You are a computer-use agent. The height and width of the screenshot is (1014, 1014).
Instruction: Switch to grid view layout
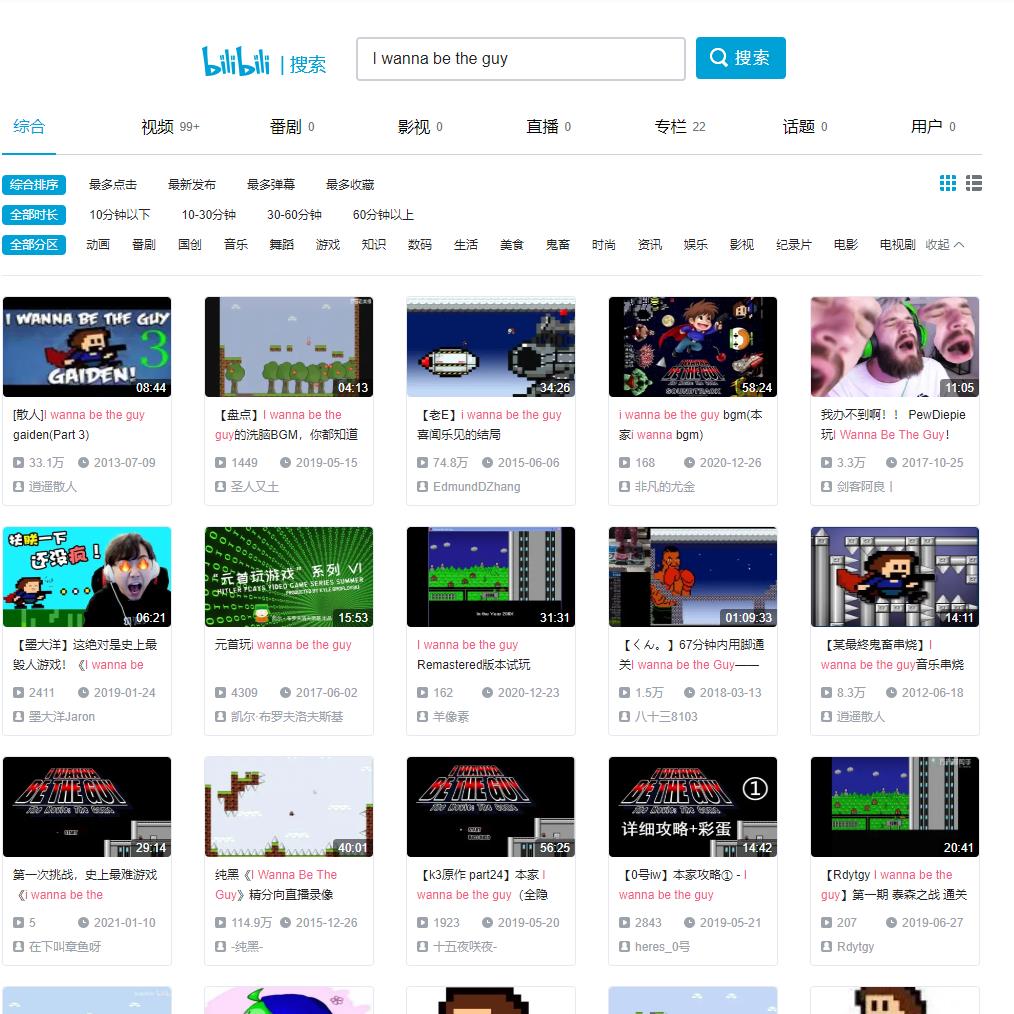947,184
